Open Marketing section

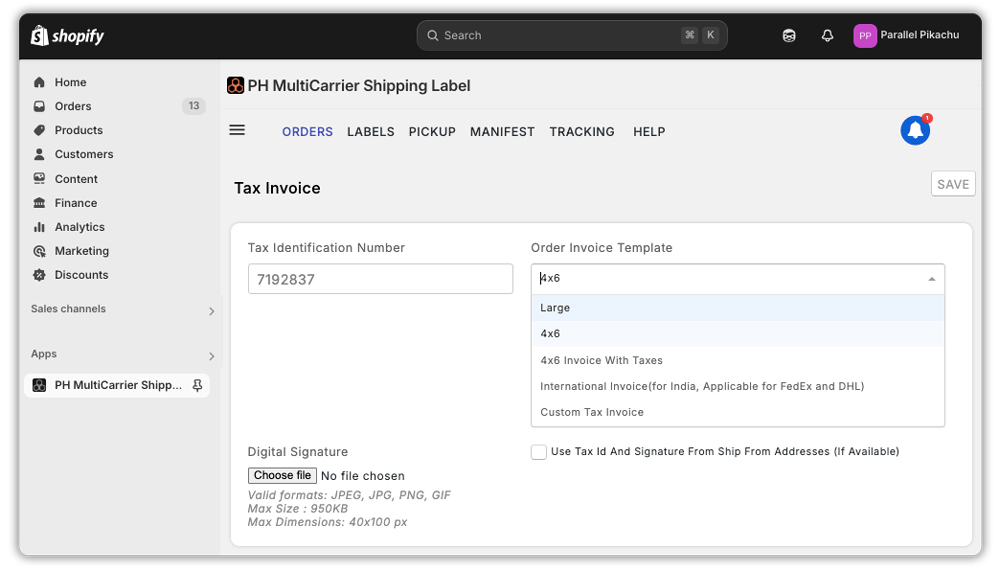82,251
